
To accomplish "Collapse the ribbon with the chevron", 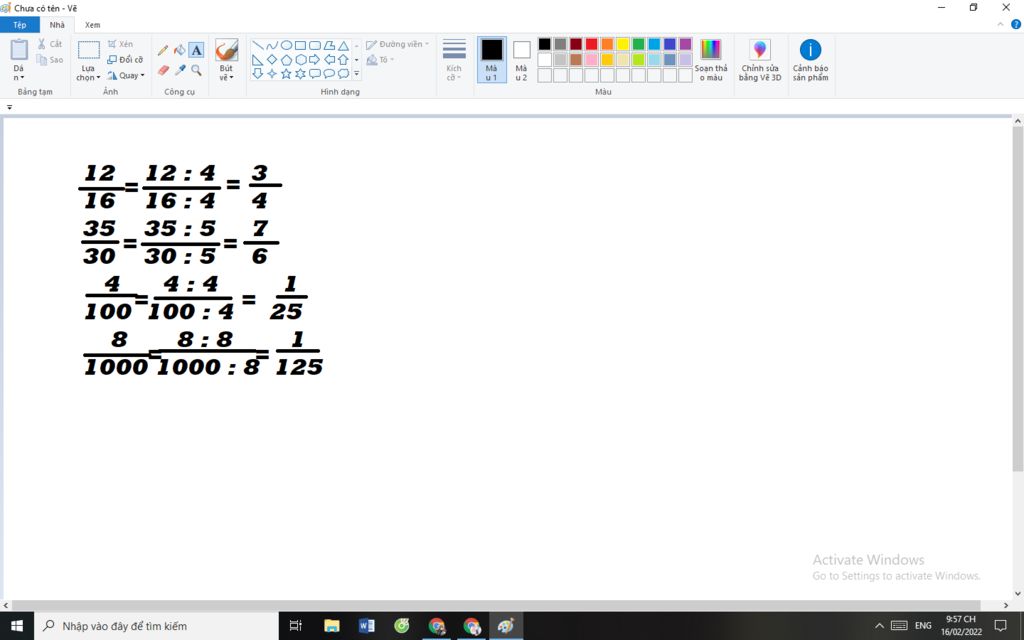I will point(1000,25).
